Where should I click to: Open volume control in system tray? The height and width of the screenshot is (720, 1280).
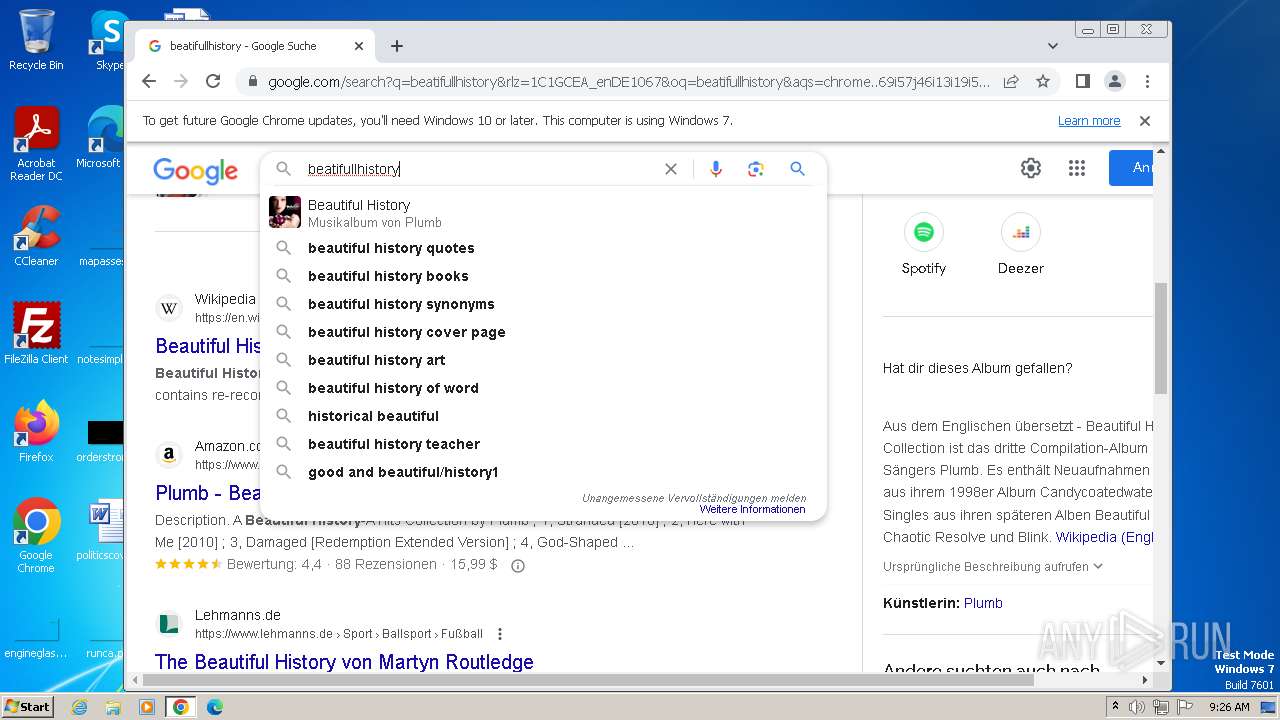coord(1137,707)
